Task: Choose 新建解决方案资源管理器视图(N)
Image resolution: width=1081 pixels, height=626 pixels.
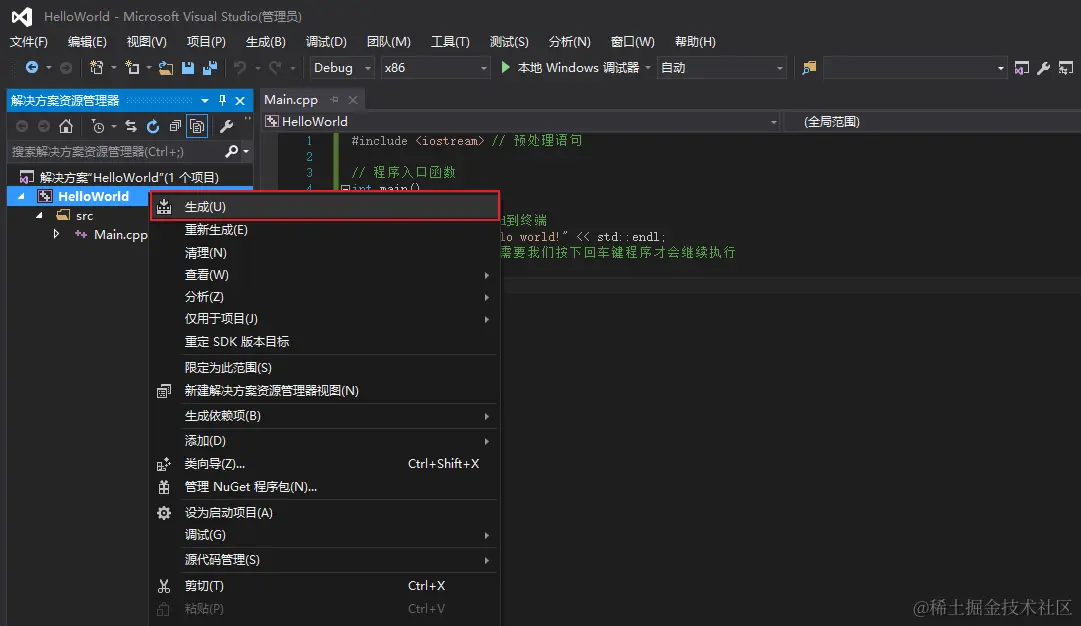Action: tap(325, 391)
